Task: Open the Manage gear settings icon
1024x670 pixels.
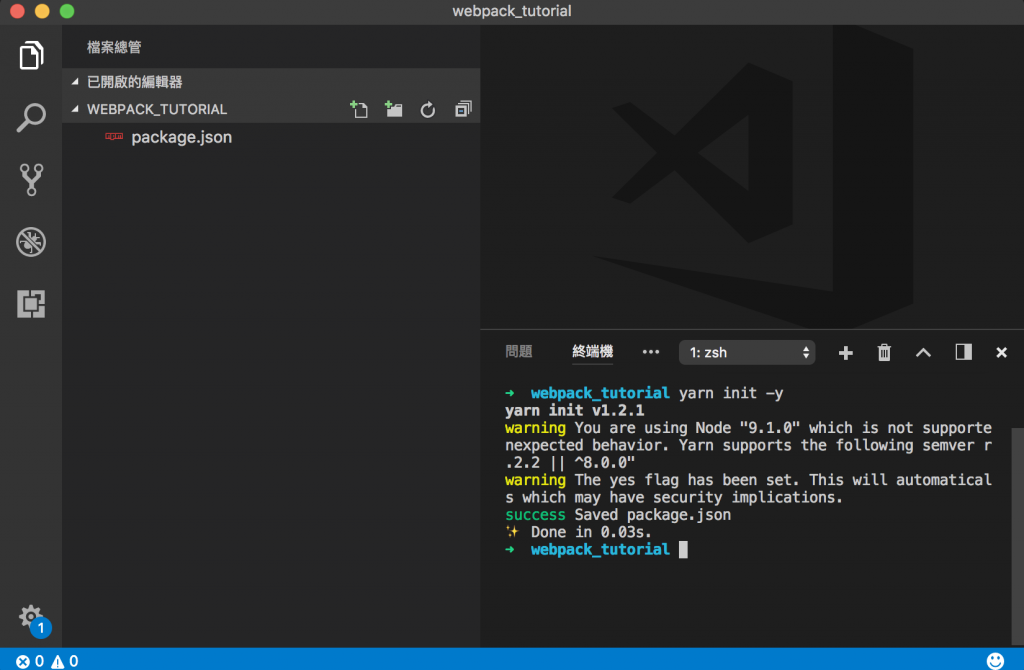Action: coord(31,616)
